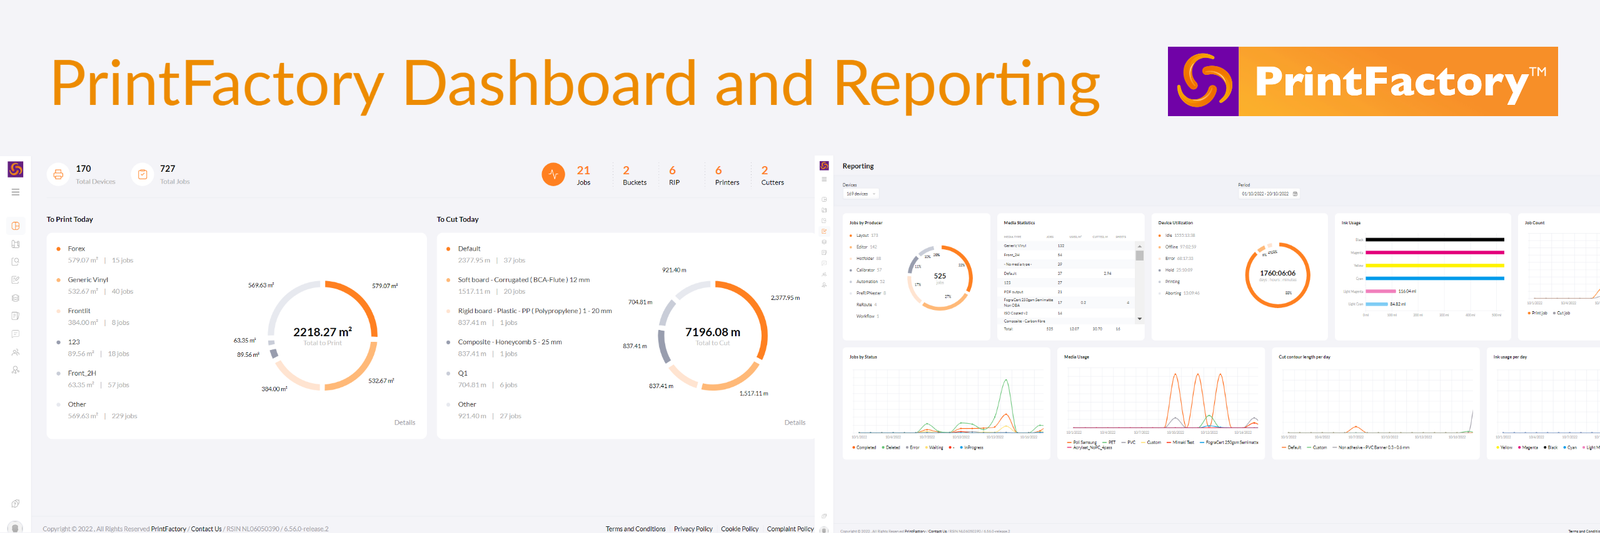Open the PrintFactory footer link
This screenshot has height=533, width=1600.
pyautogui.click(x=169, y=529)
